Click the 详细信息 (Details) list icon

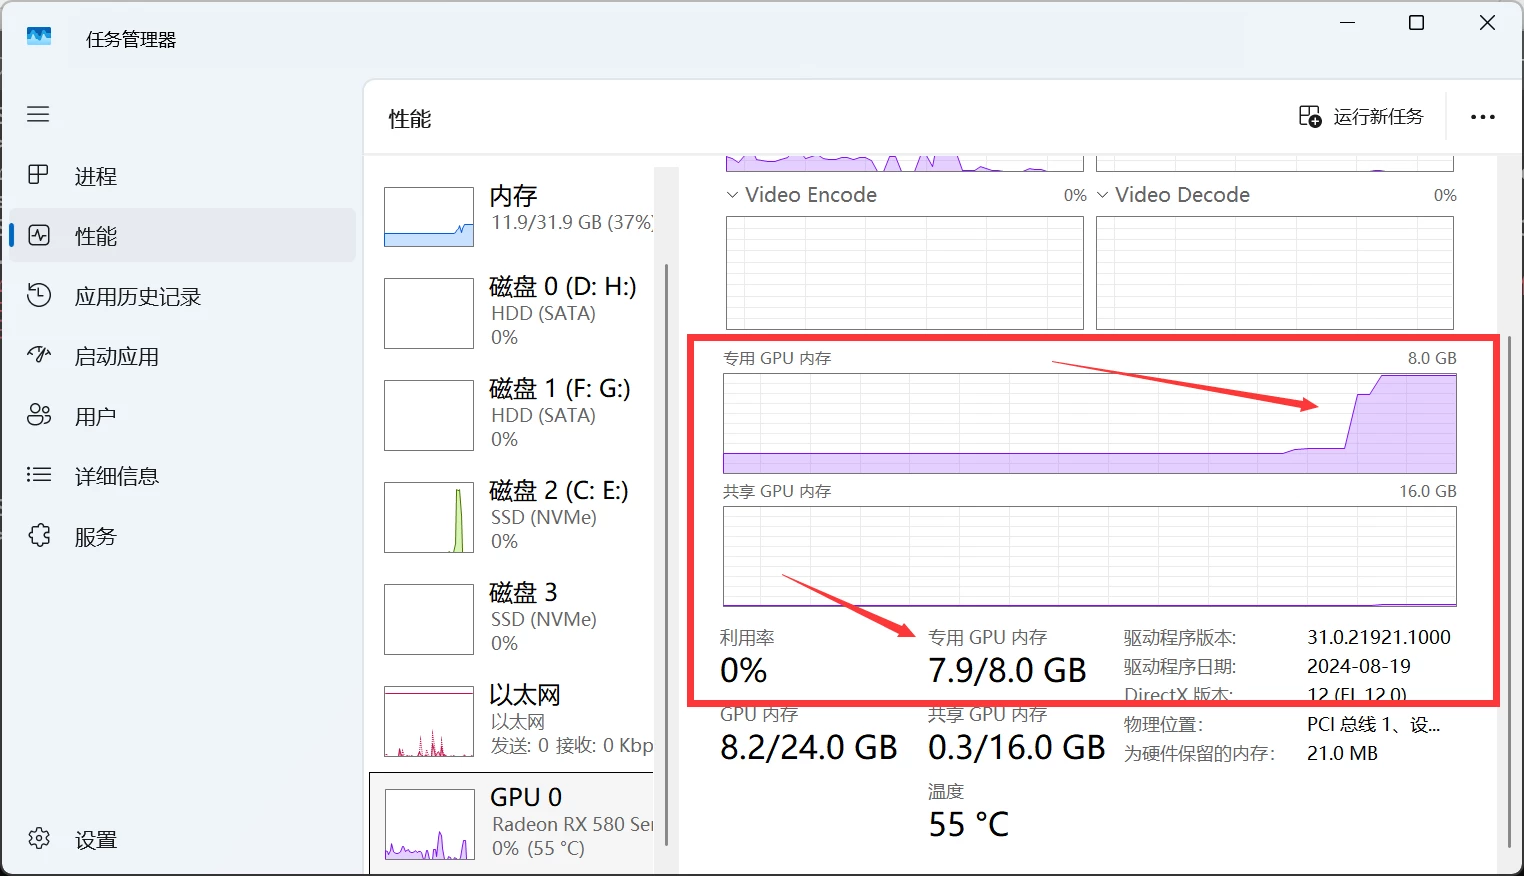tap(38, 475)
